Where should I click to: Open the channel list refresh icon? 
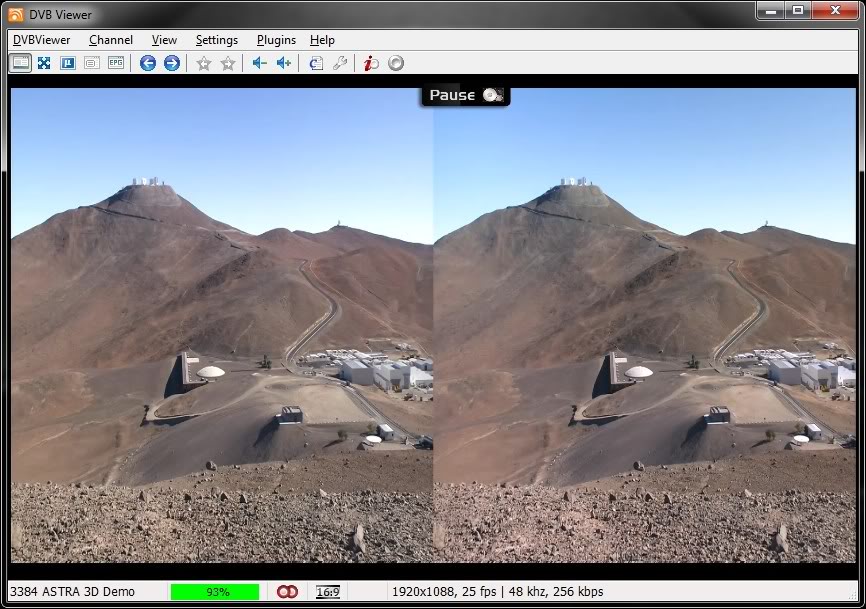[316, 63]
